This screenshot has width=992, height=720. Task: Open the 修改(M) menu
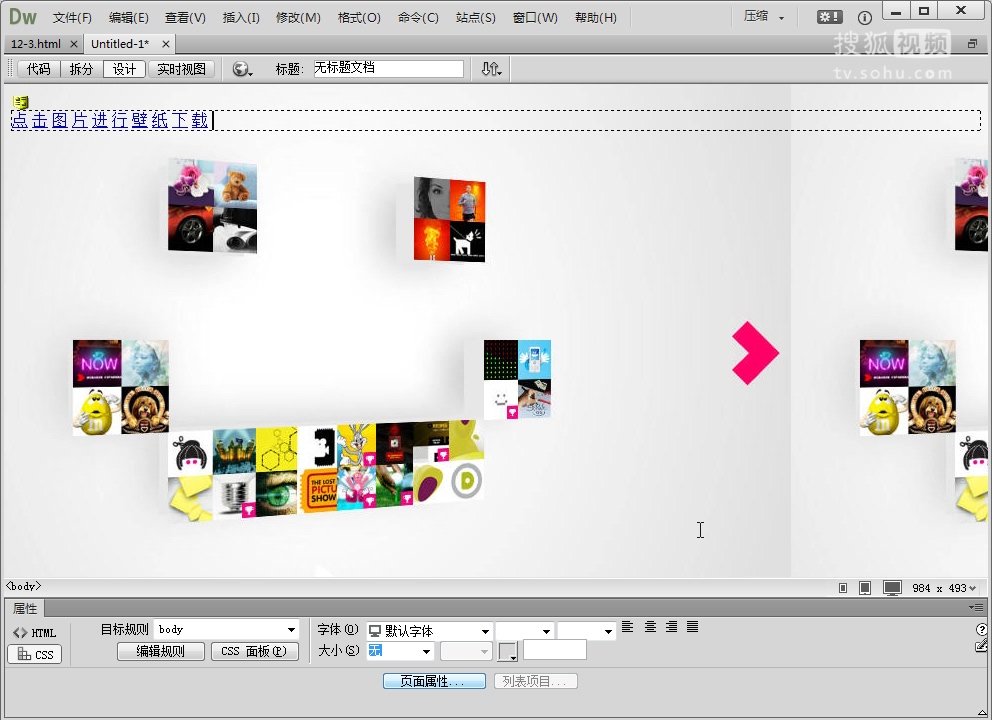[298, 18]
